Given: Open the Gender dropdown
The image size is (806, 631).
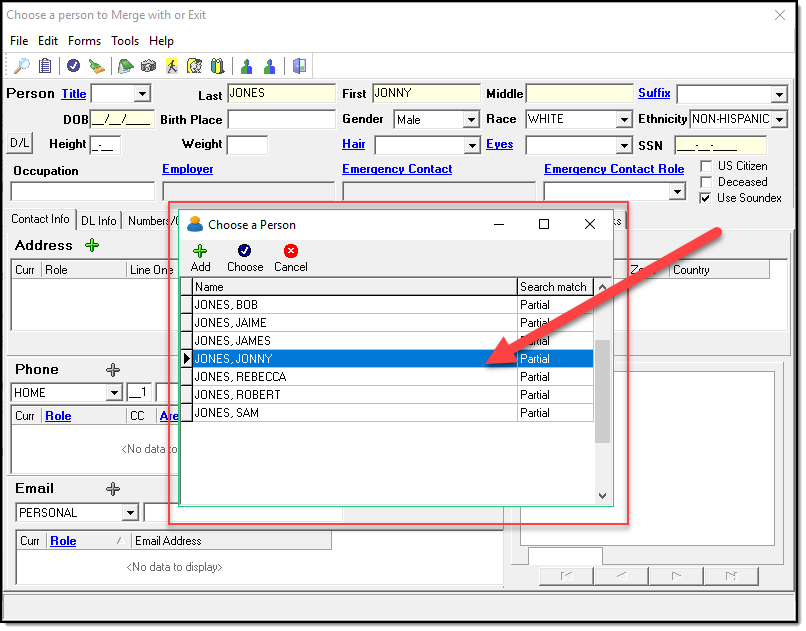Looking at the screenshot, I should coord(471,120).
